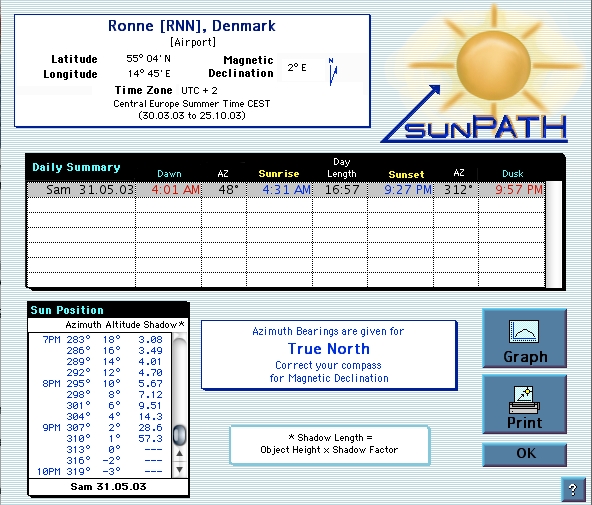This screenshot has width=592, height=505.
Task: Click the shadow factor value 14.3
Action: click(x=150, y=417)
